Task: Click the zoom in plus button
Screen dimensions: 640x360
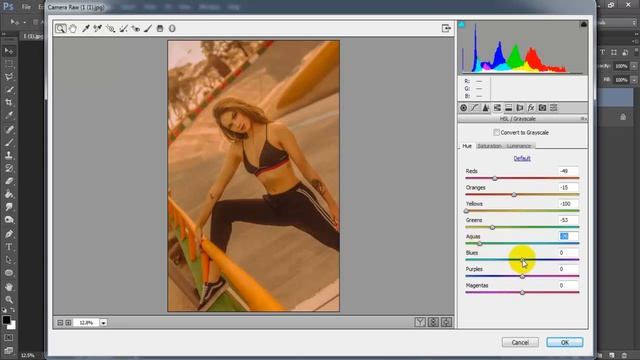Action: [x=68, y=322]
